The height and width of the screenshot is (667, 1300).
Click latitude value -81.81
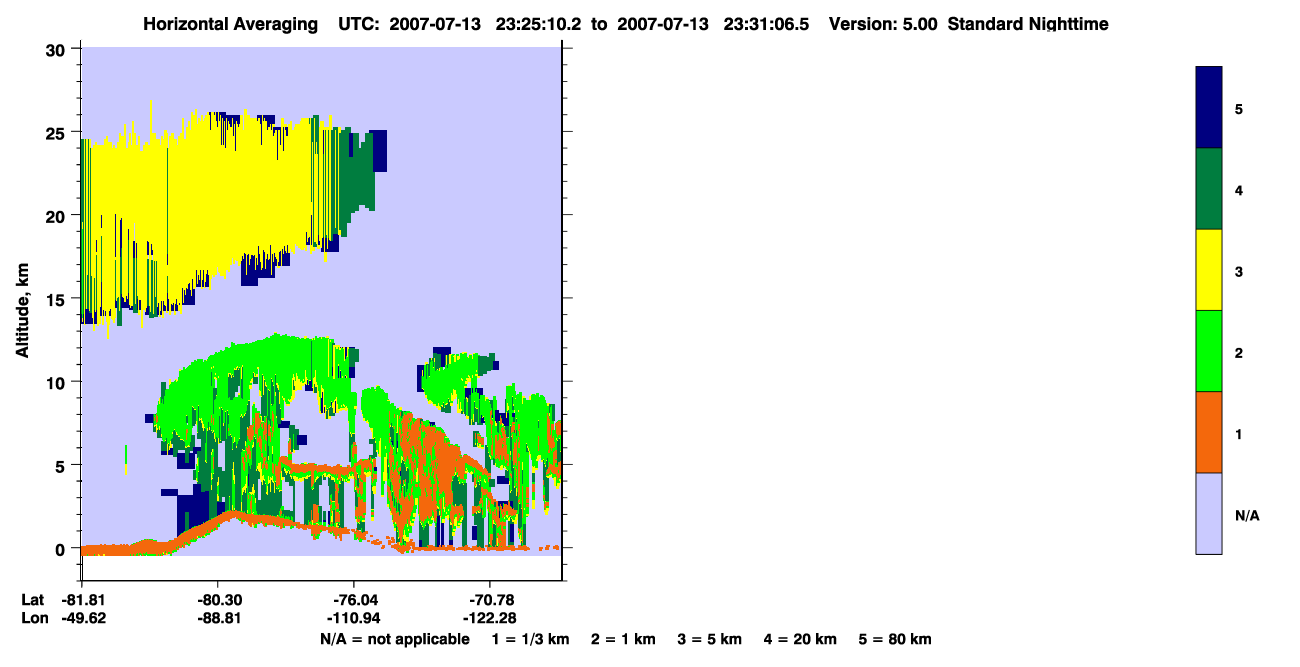tap(84, 600)
